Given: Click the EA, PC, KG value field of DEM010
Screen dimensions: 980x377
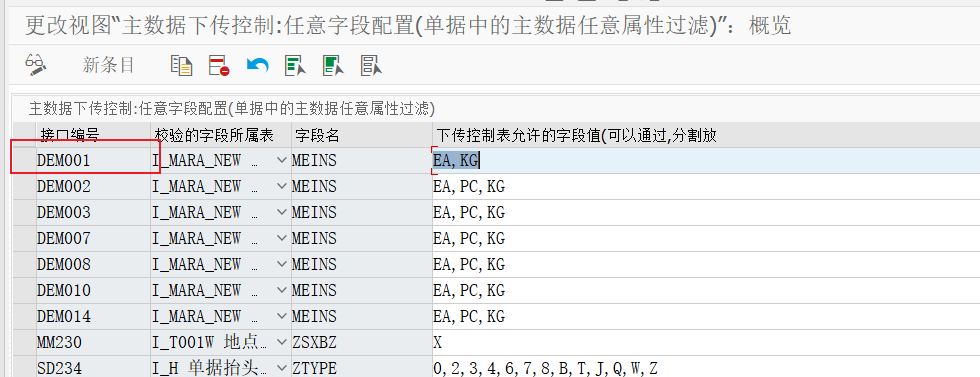Looking at the screenshot, I should 706,290.
